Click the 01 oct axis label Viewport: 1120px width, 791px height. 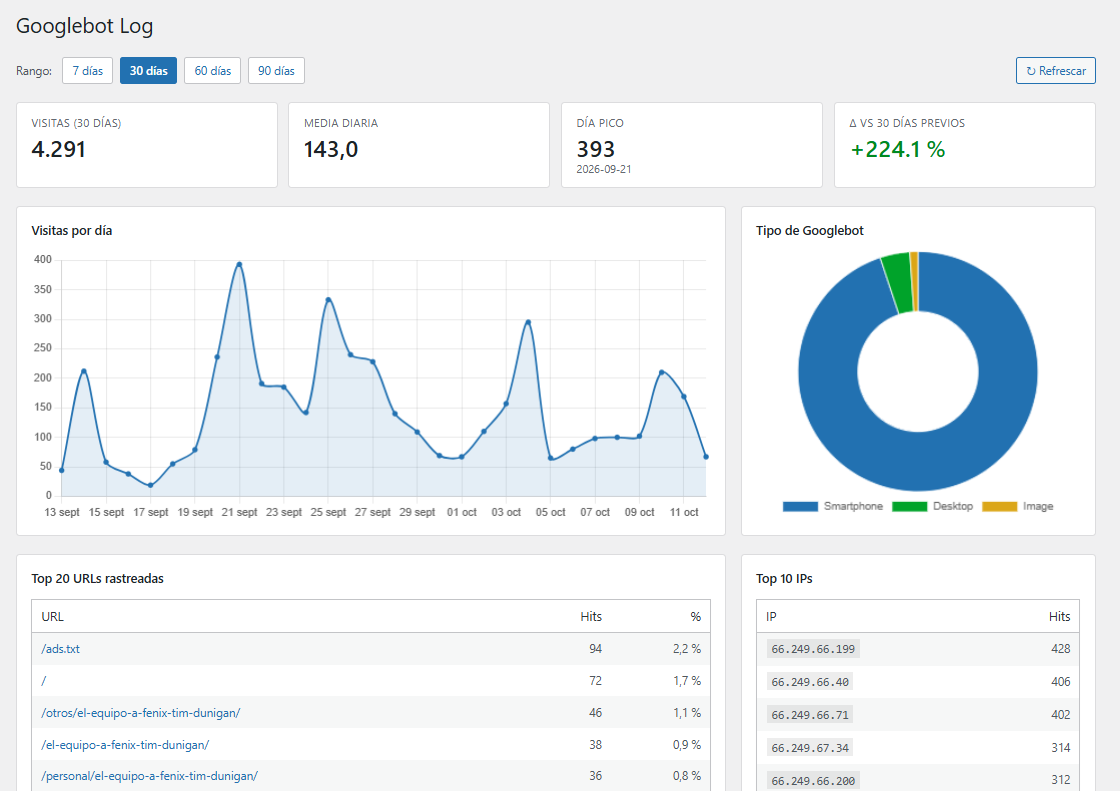[x=461, y=512]
